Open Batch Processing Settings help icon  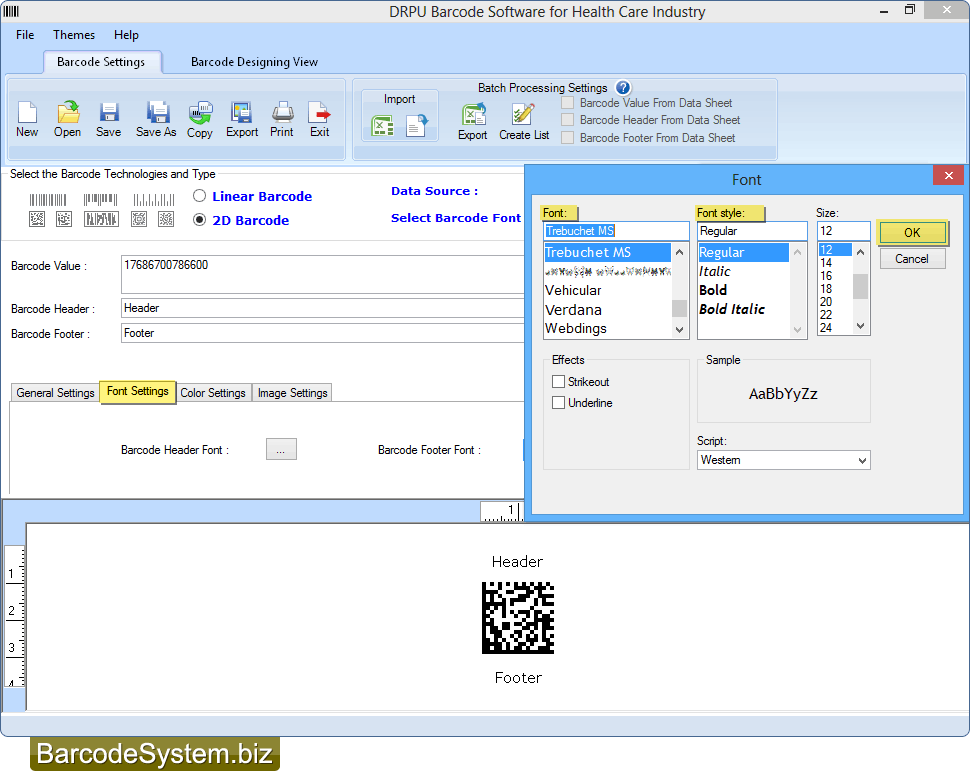pyautogui.click(x=623, y=88)
